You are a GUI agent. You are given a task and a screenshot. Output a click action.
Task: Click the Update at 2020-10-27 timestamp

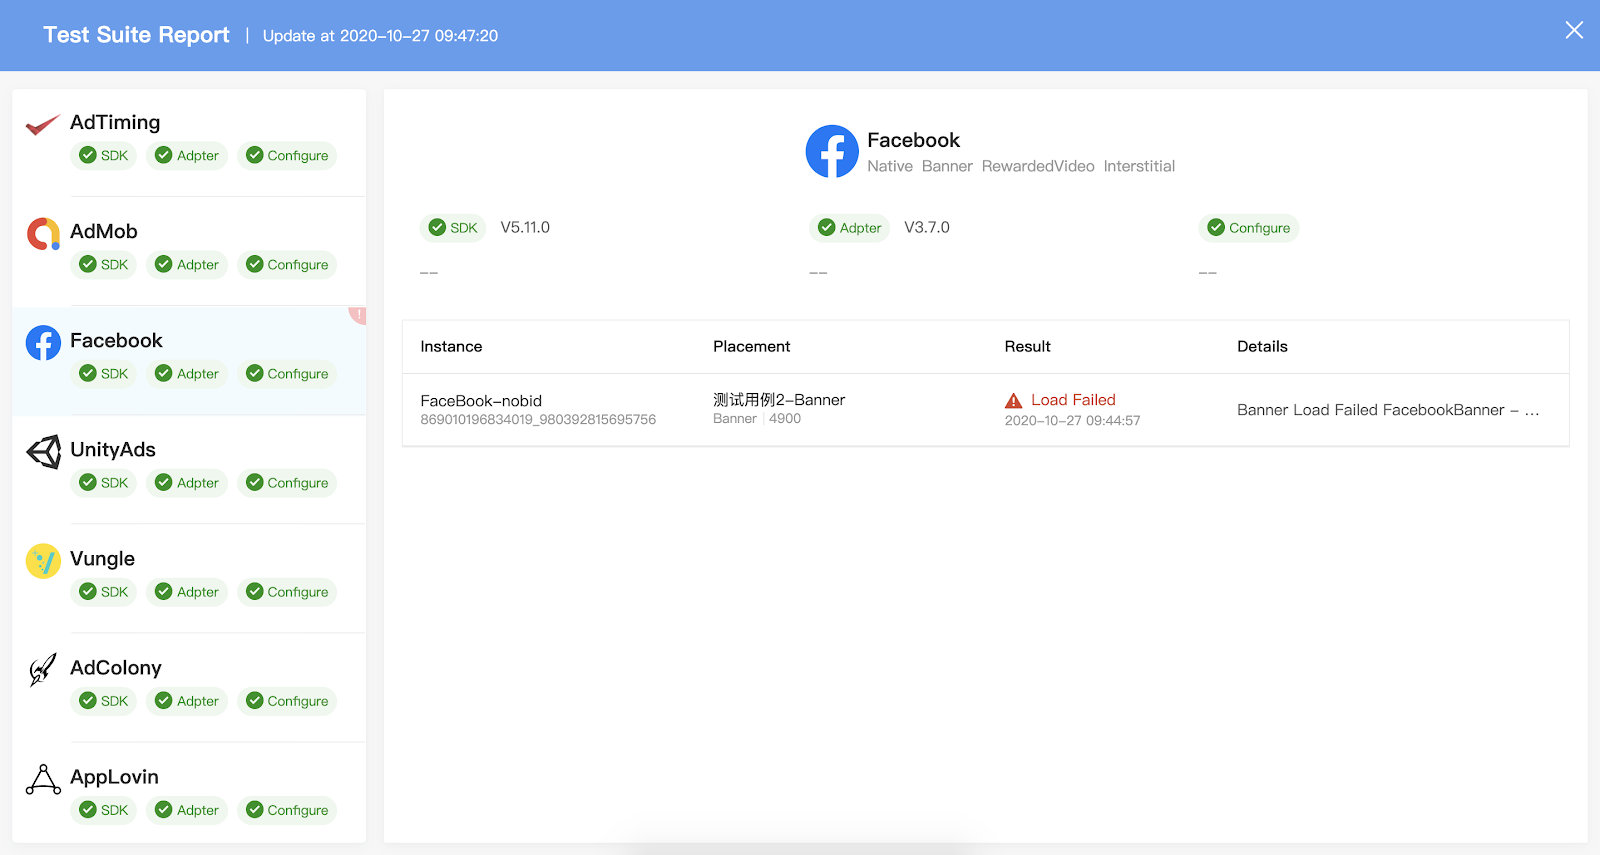(380, 35)
